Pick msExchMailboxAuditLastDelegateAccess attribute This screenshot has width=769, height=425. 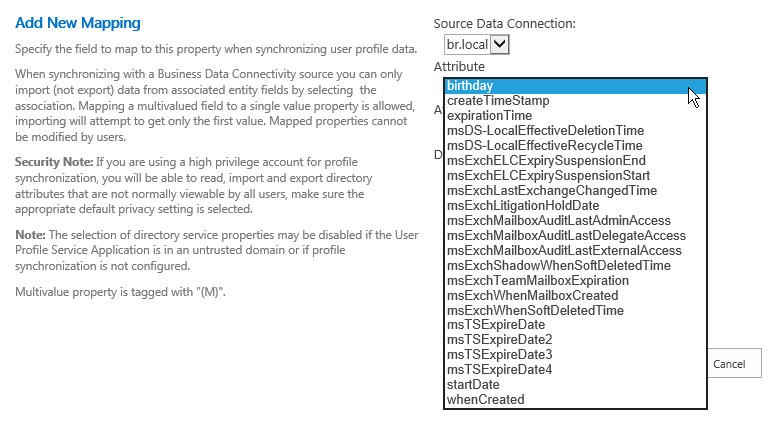click(x=575, y=236)
